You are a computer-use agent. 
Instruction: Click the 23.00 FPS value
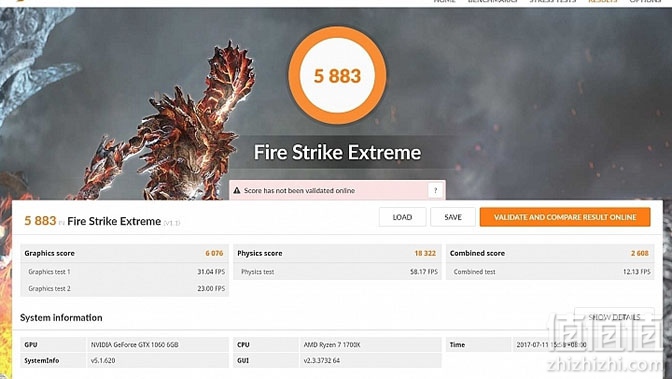[211, 288]
